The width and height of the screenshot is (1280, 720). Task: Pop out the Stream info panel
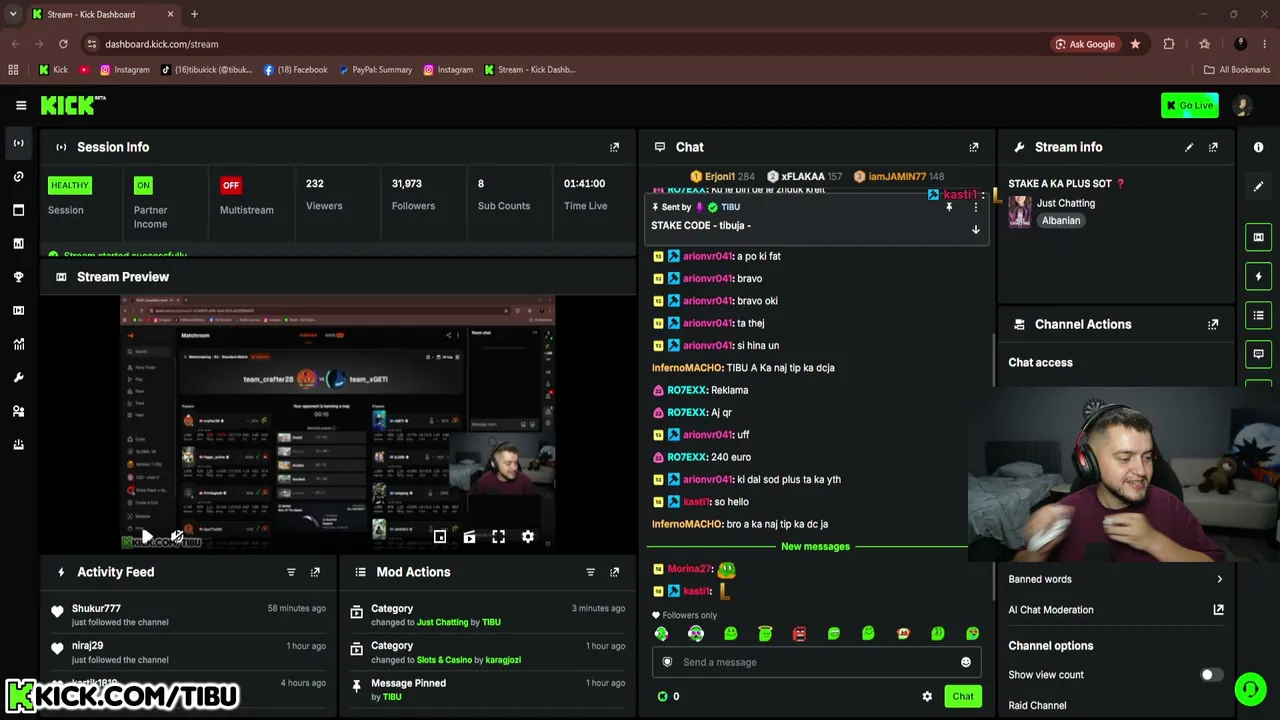coord(1213,147)
